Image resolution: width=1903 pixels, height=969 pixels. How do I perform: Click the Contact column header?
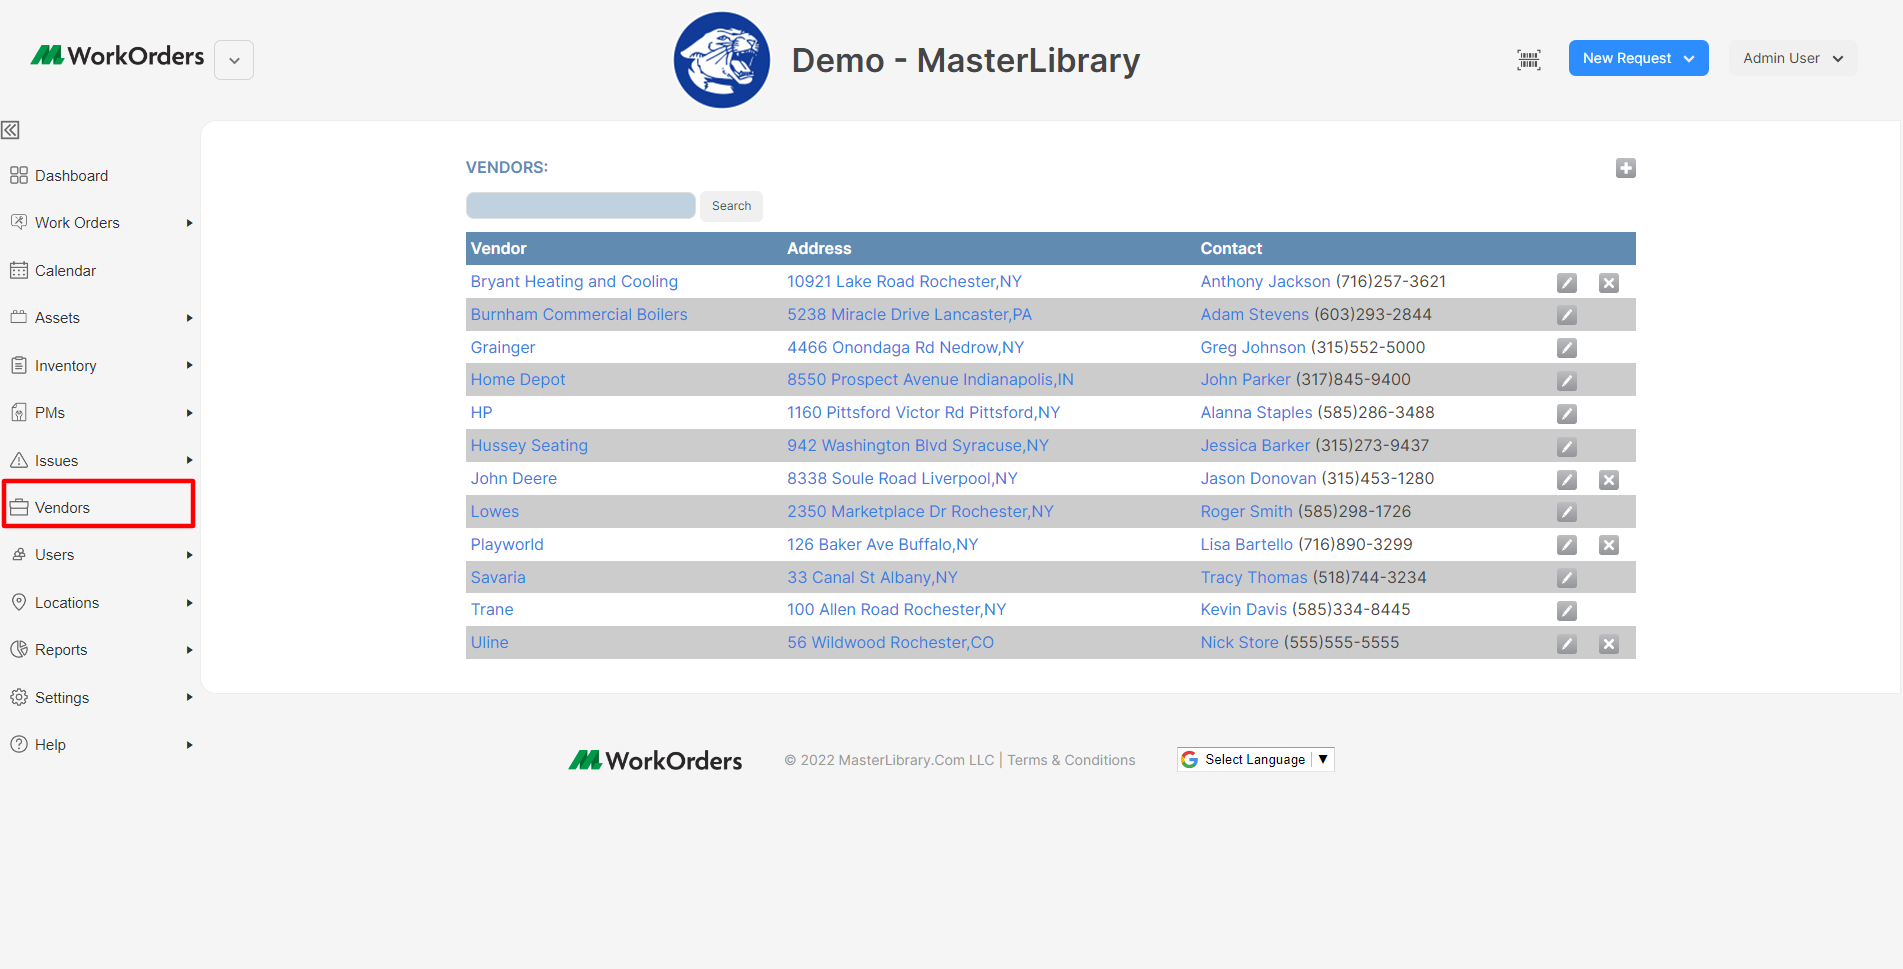pyautogui.click(x=1231, y=249)
